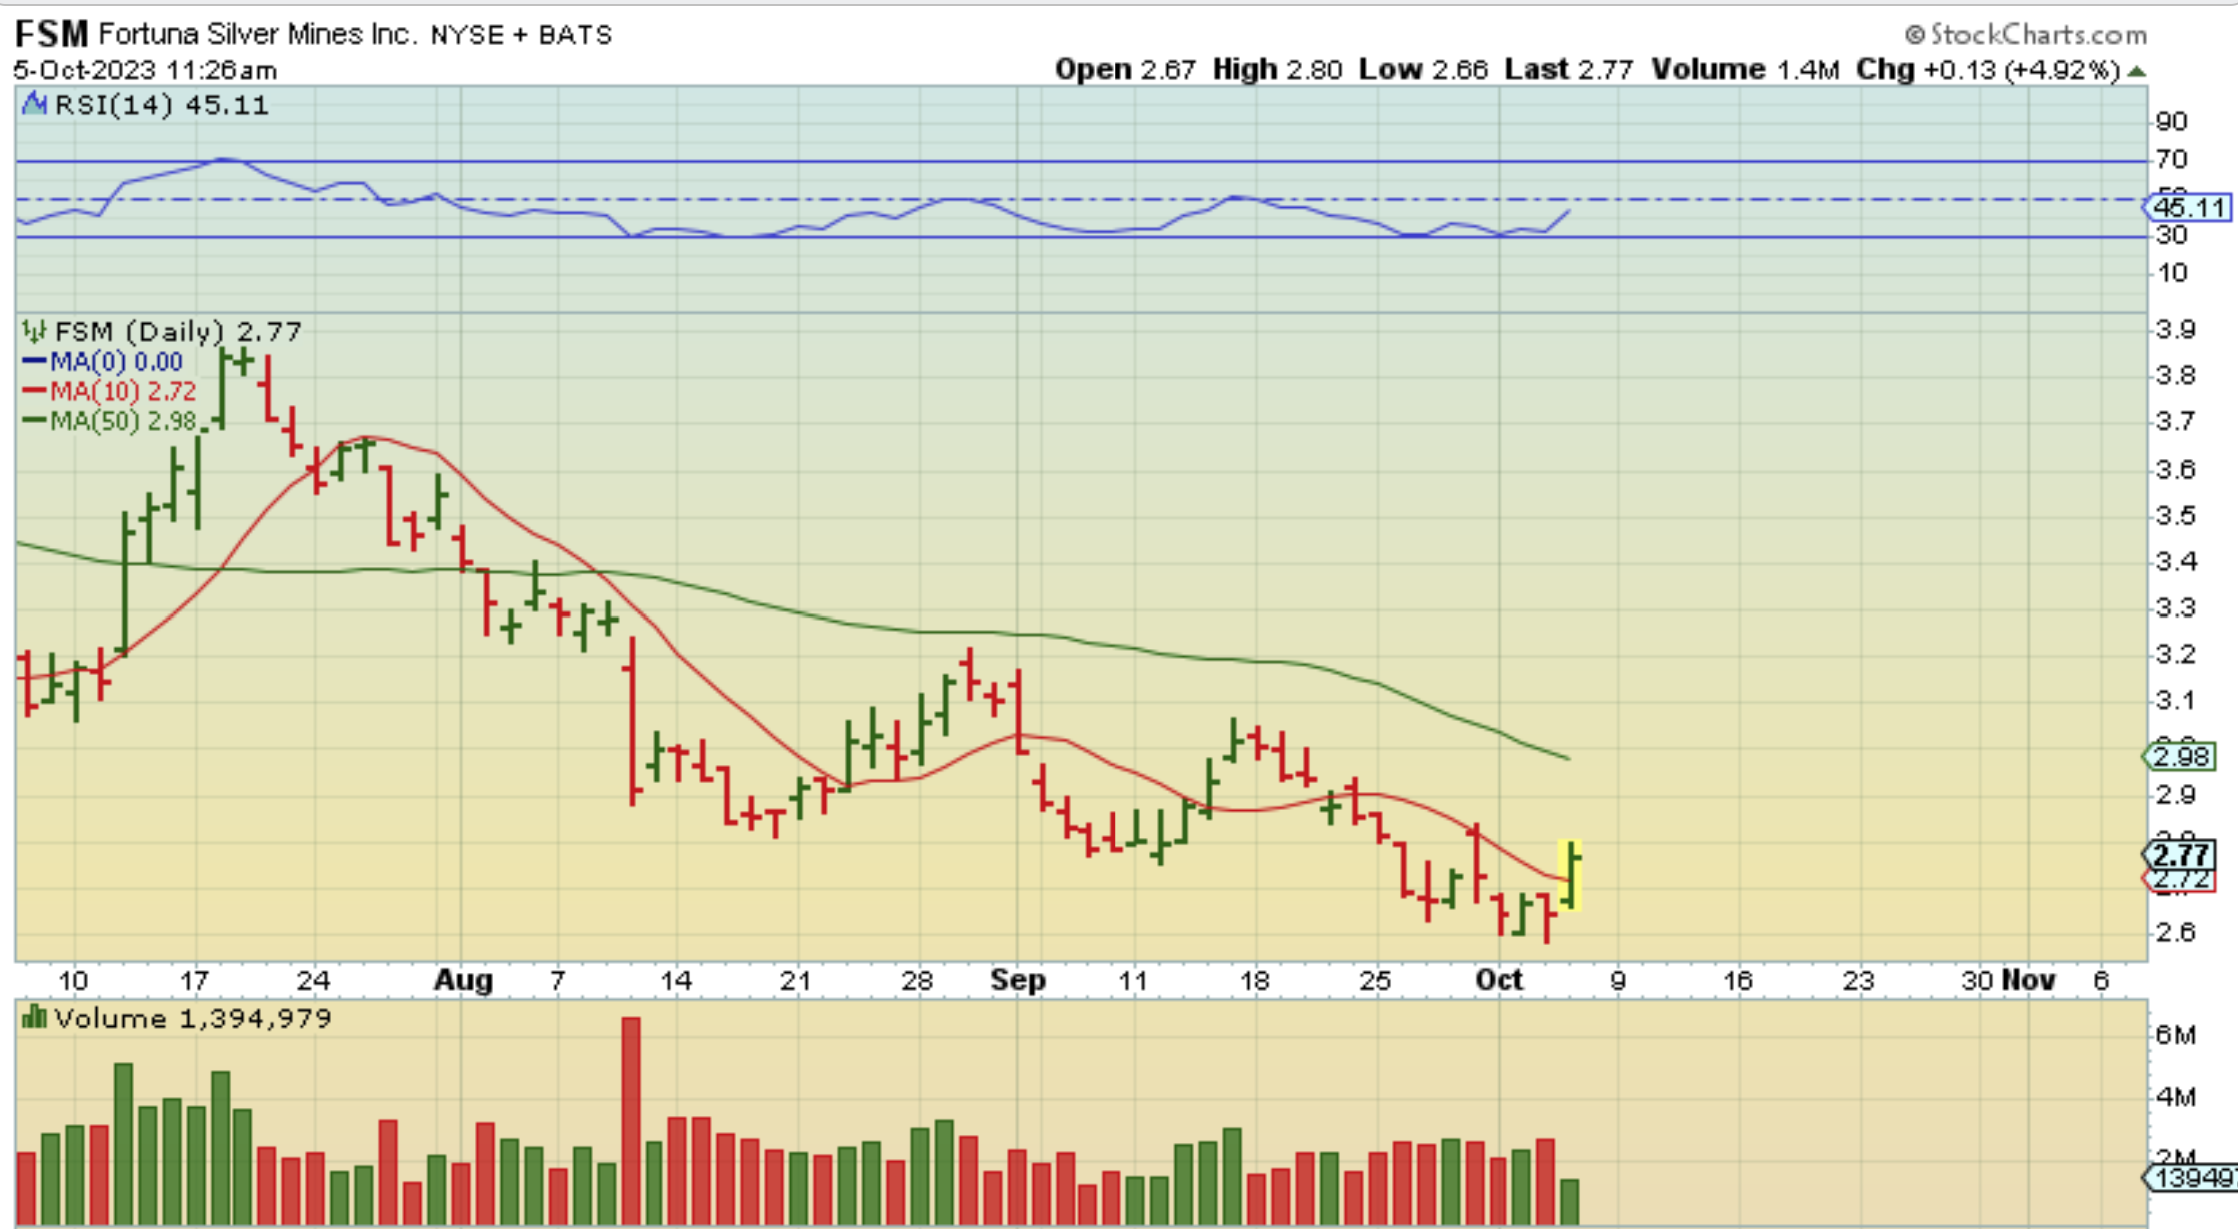Click the RSI(14) indicator icon
This screenshot has height=1230, width=2238.
point(34,104)
